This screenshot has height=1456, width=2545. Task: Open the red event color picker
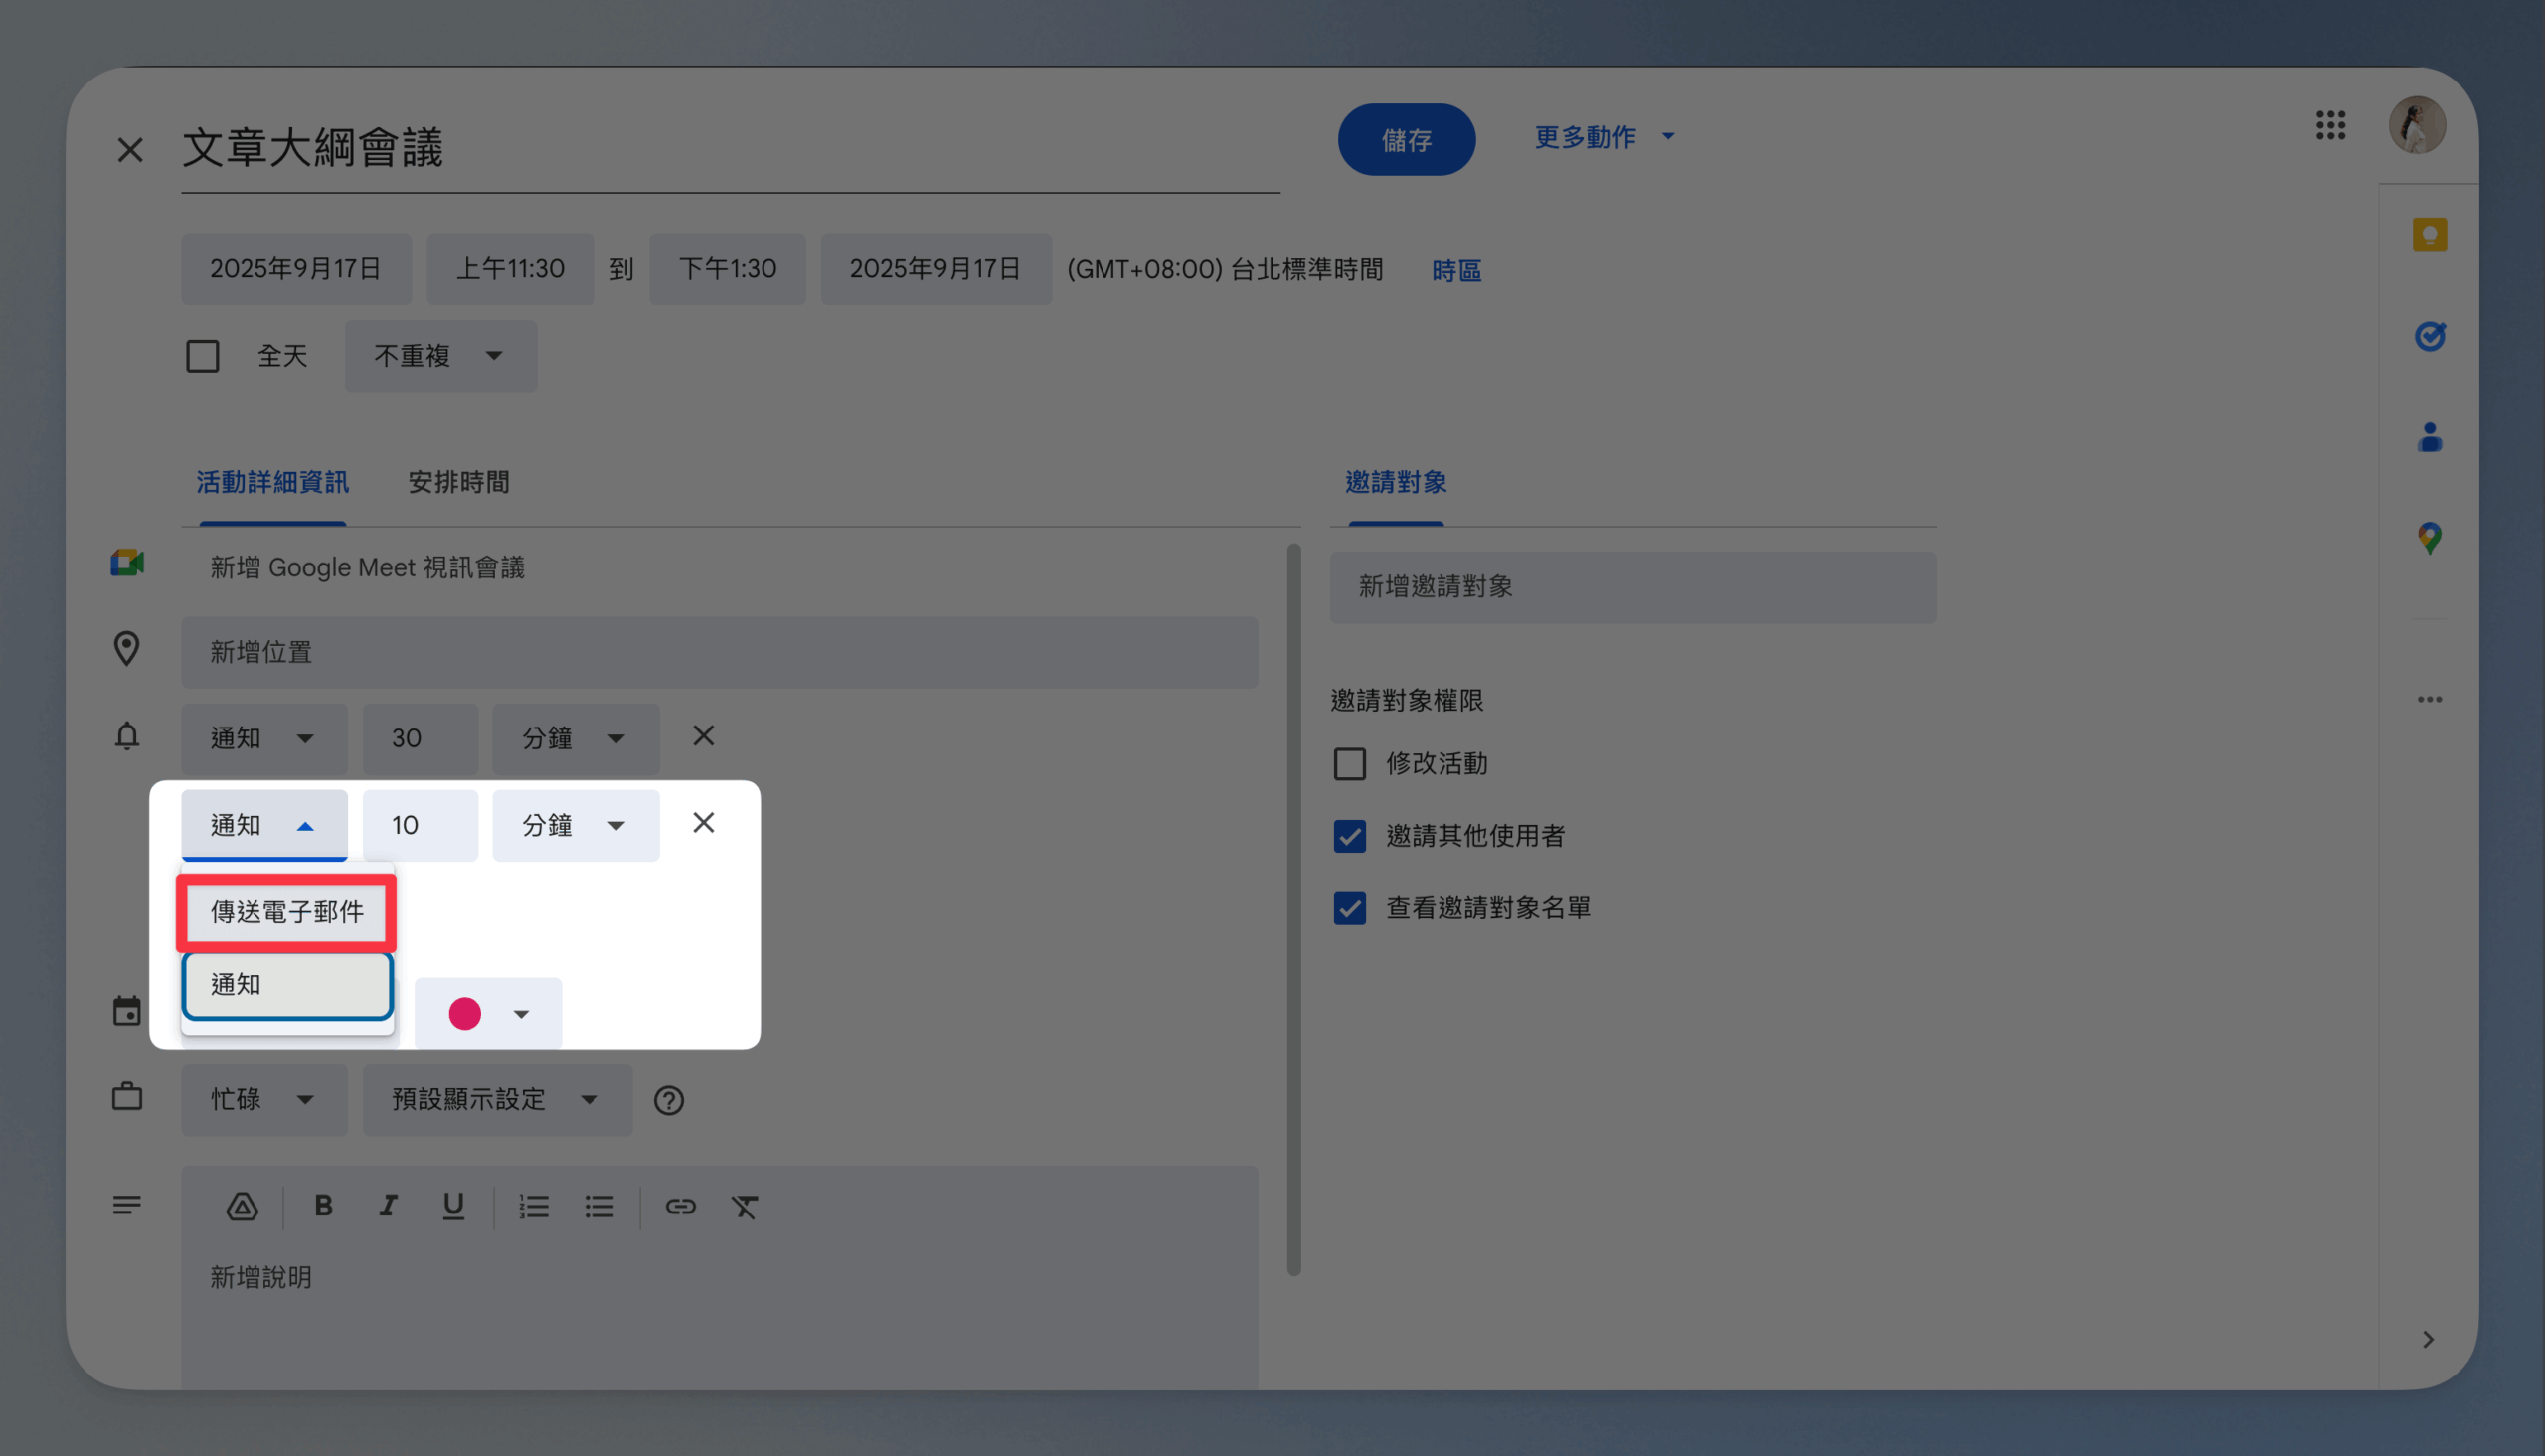pos(488,1014)
